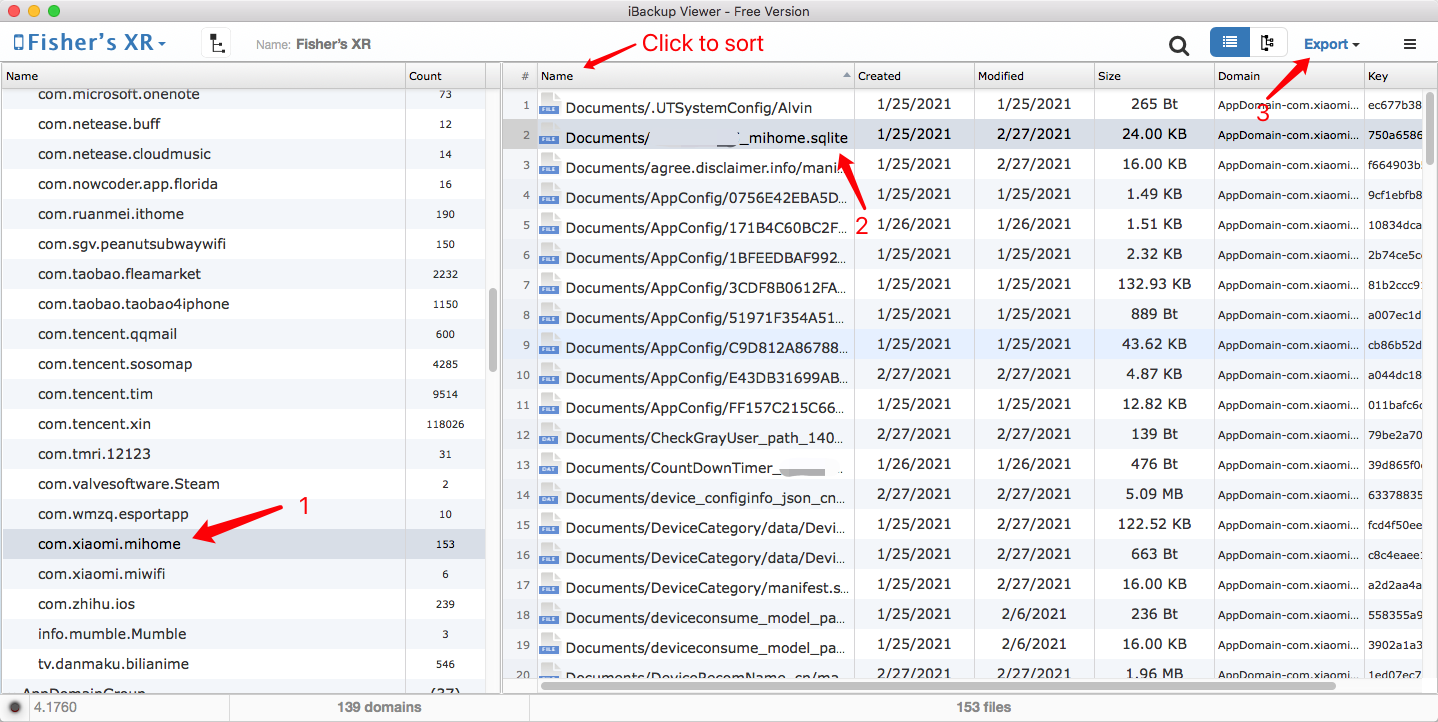This screenshot has width=1438, height=722.
Task: Select com.tencent.qqmail domain
Action: point(244,334)
